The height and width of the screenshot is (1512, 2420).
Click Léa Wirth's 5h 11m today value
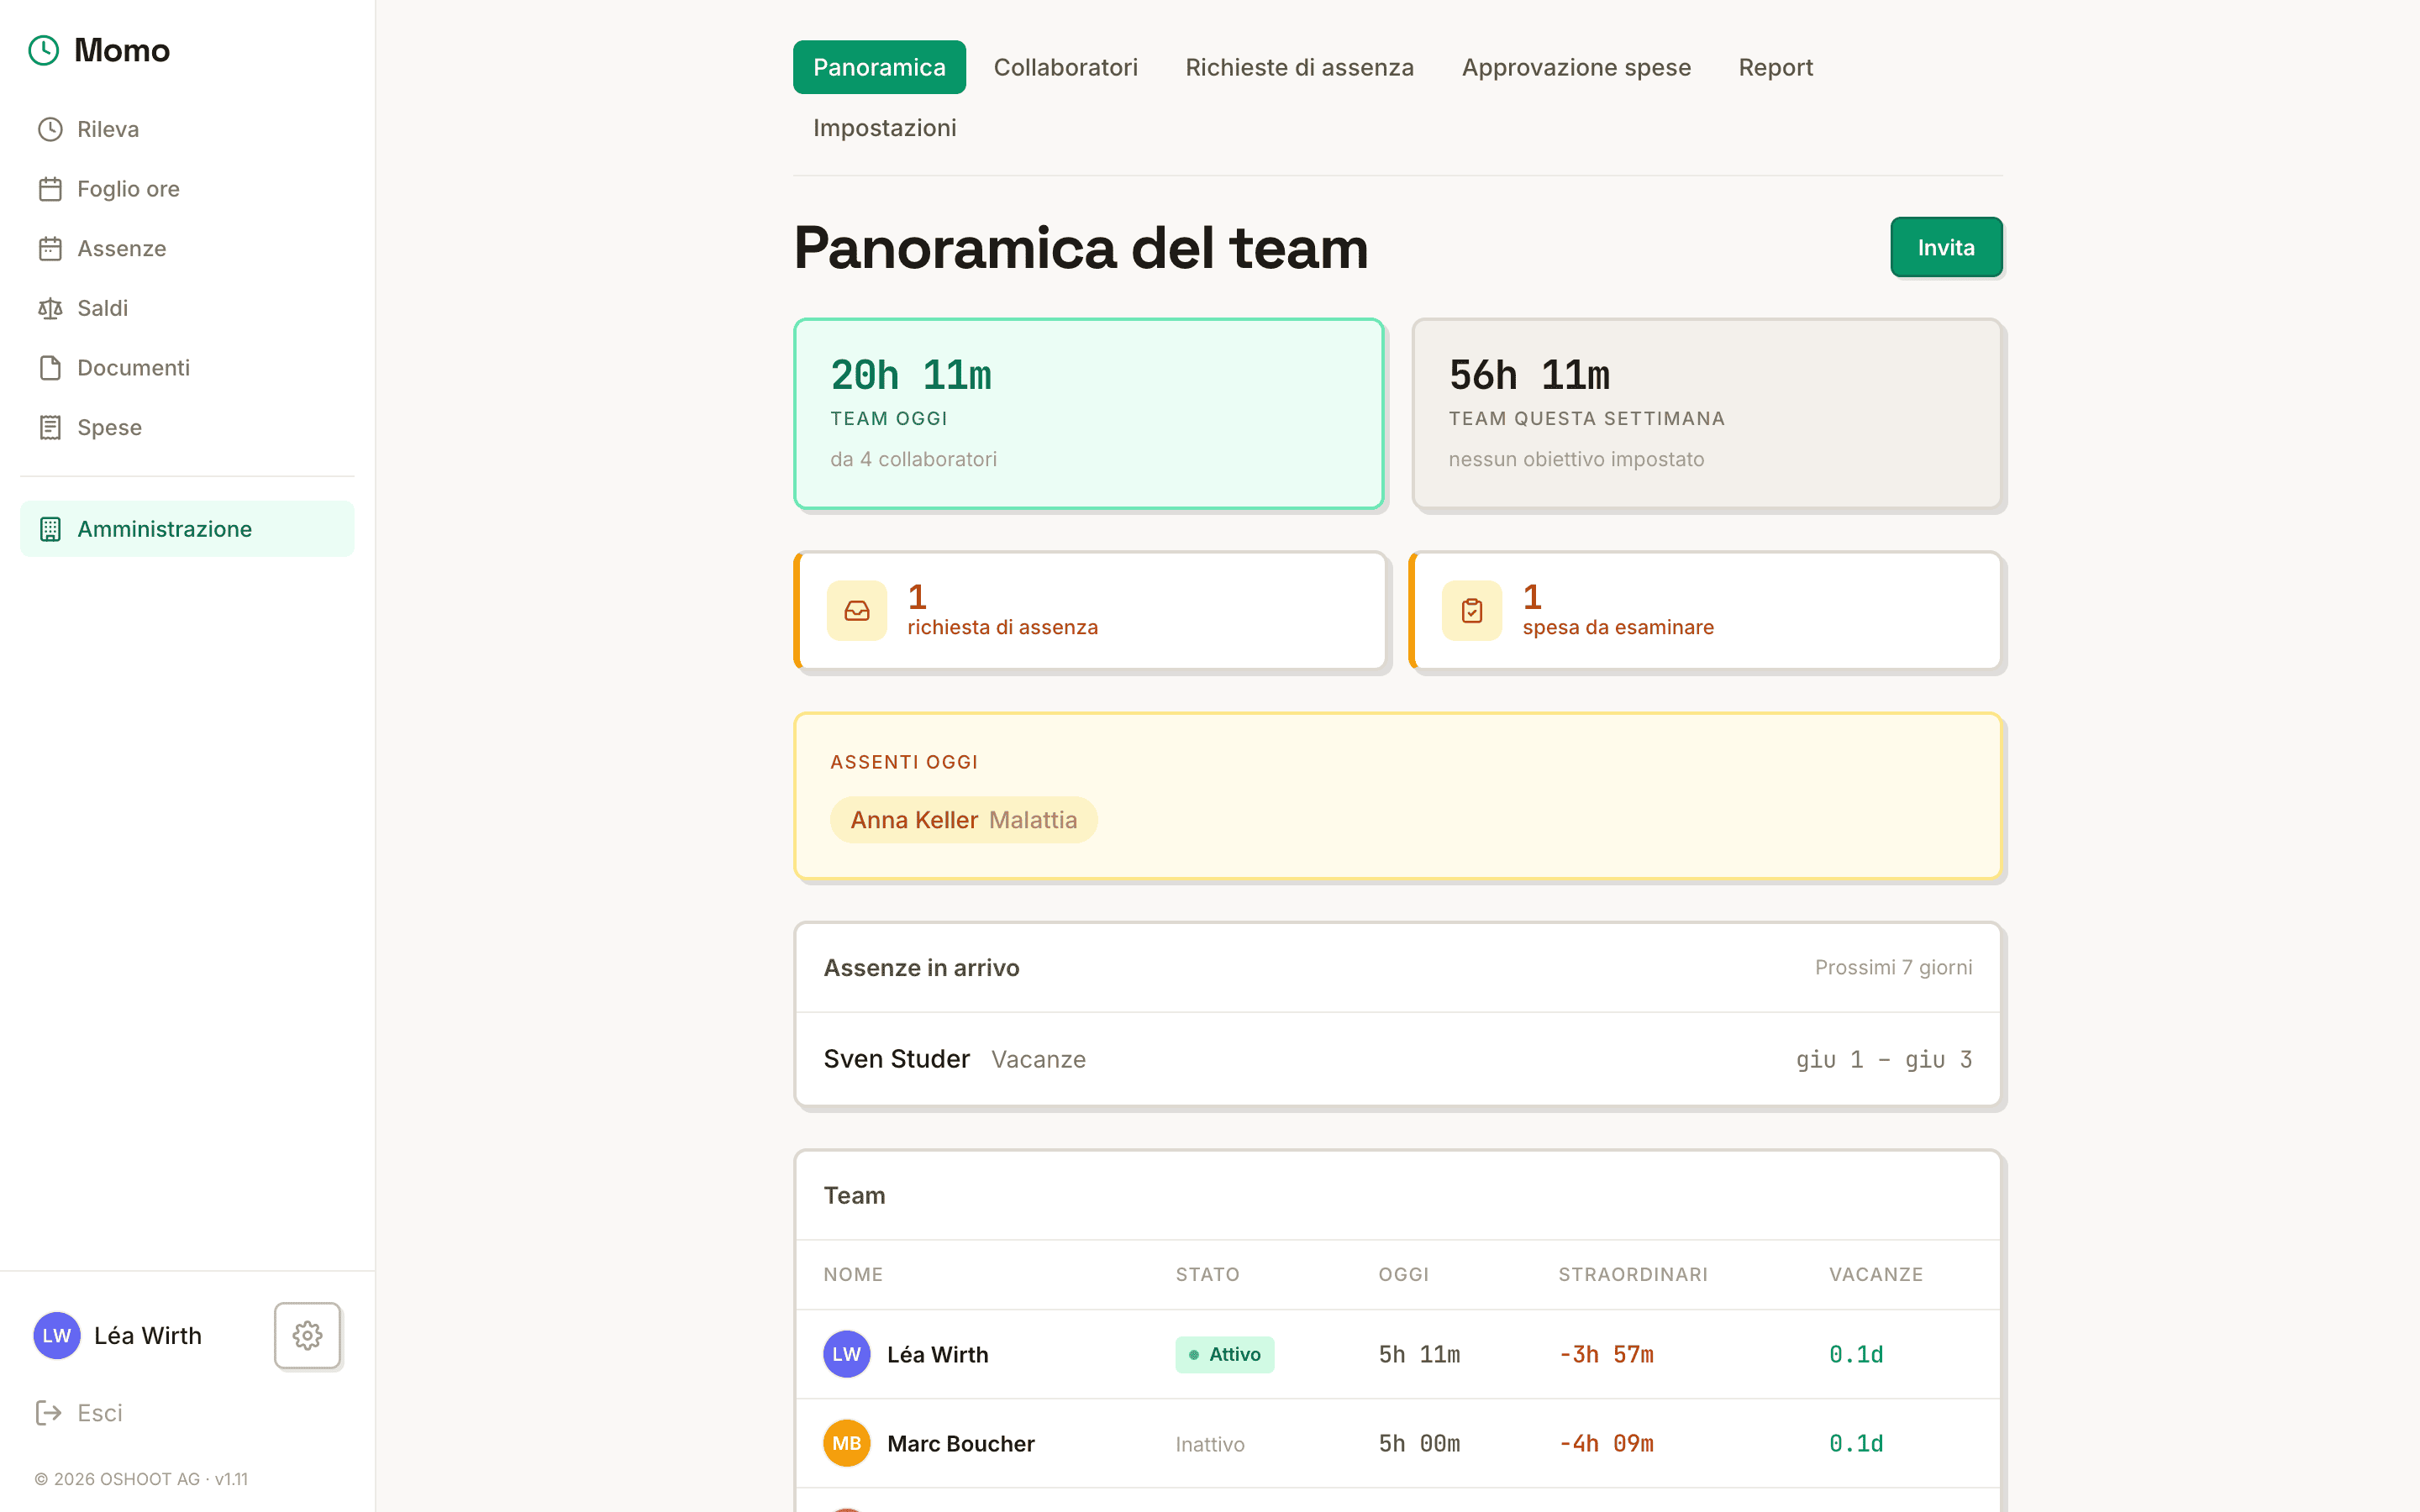[x=1418, y=1354]
